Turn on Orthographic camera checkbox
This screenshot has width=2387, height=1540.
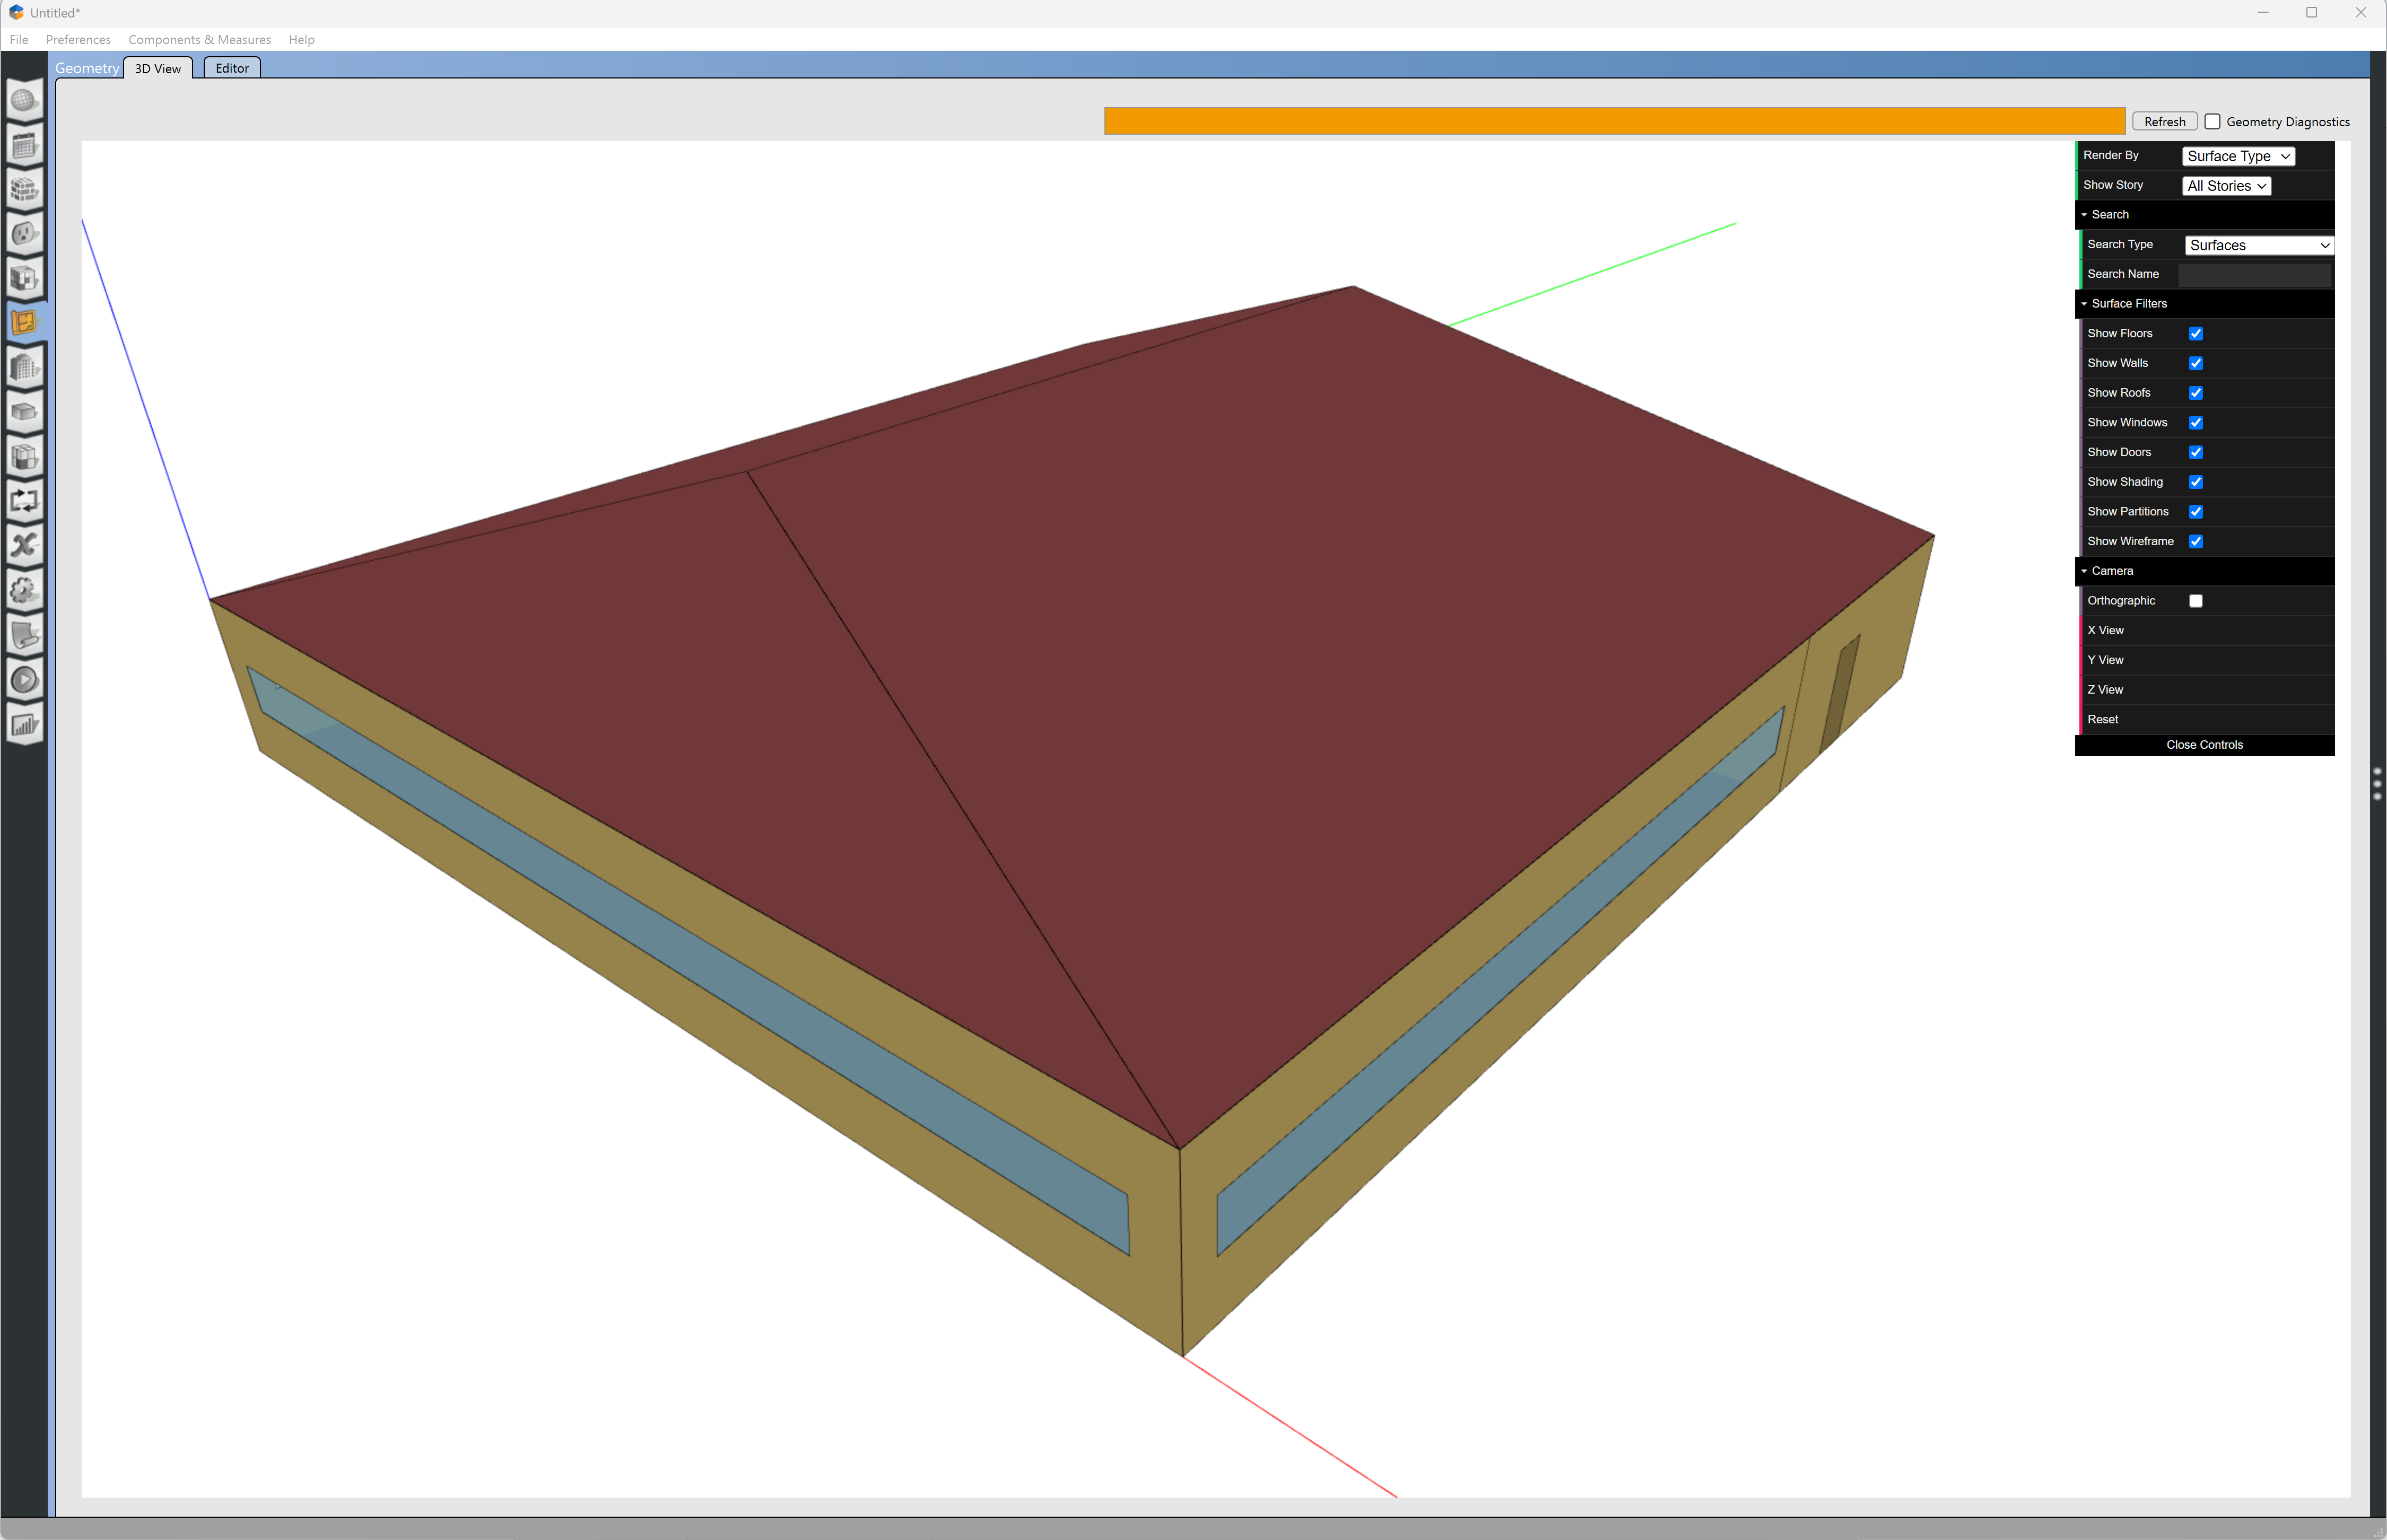[2196, 601]
